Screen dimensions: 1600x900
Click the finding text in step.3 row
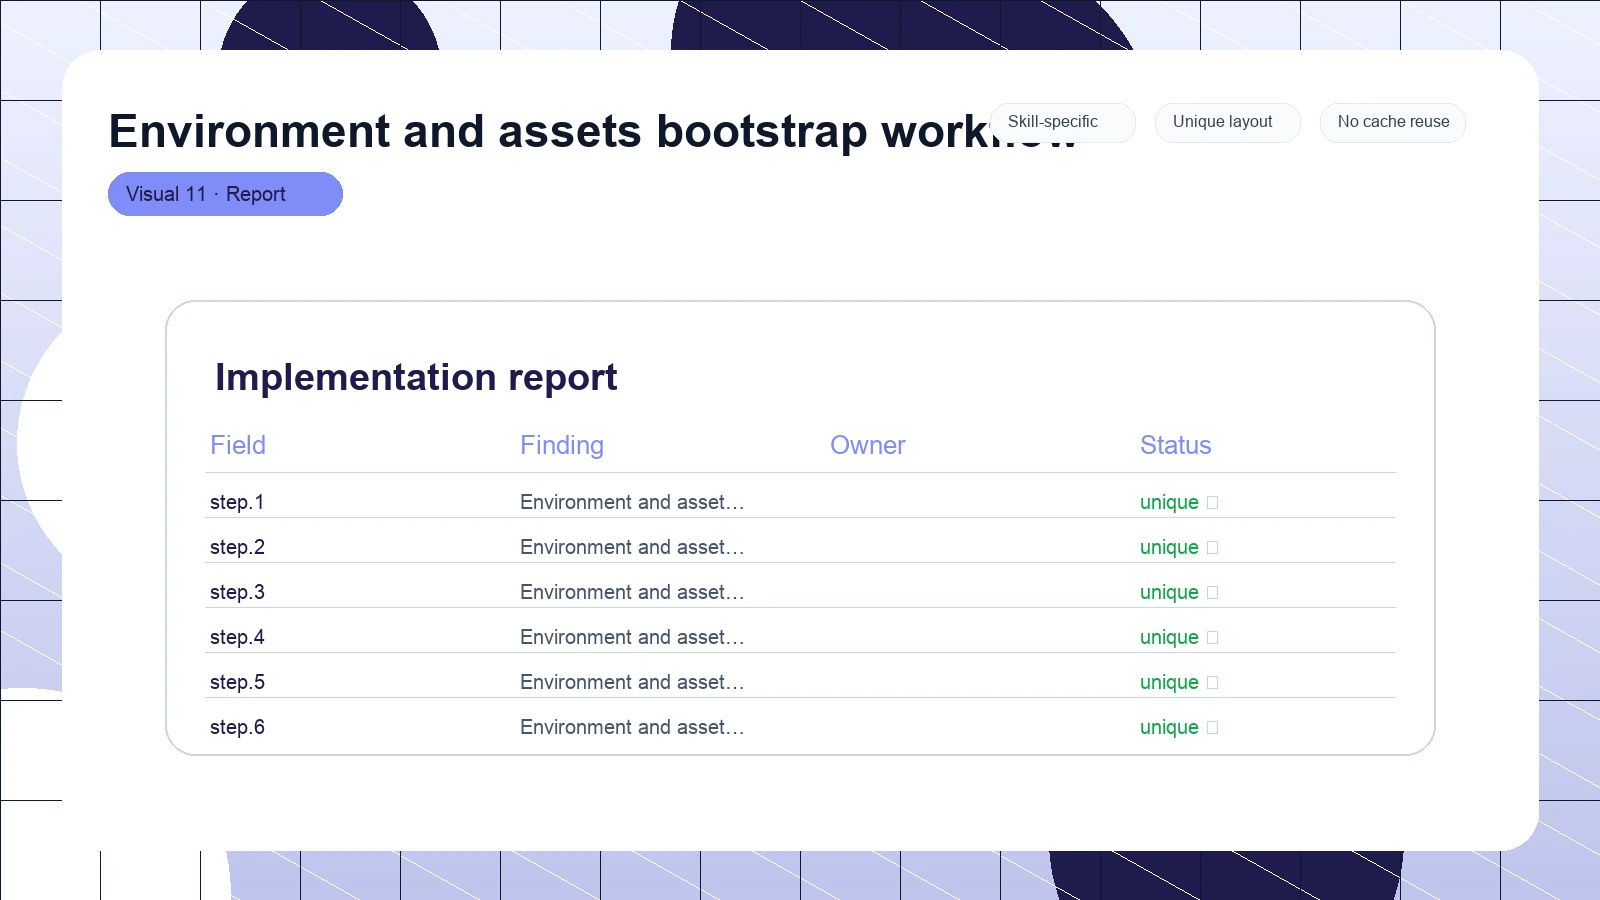632,592
